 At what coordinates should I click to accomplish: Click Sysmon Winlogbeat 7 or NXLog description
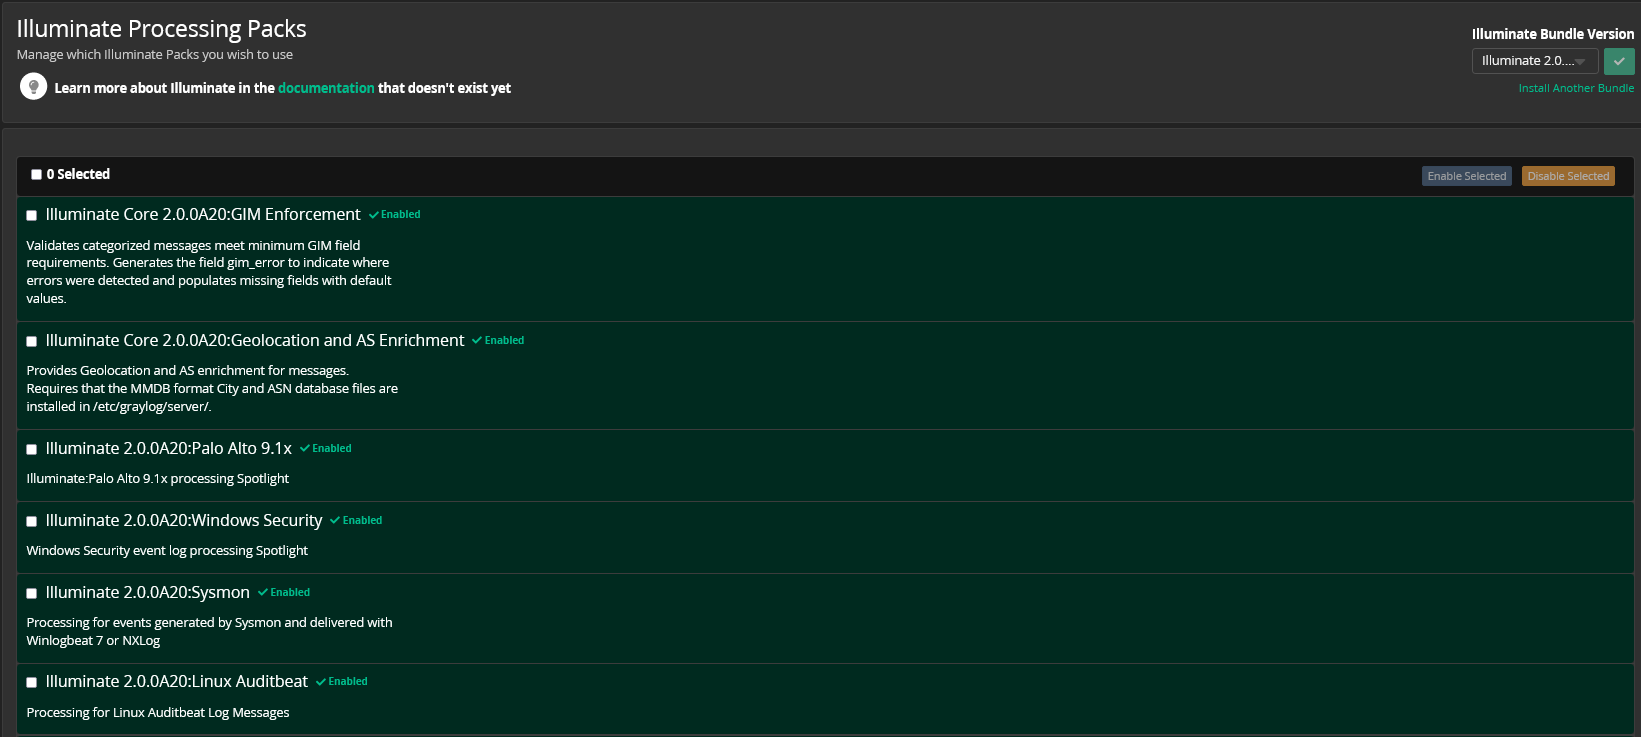(209, 631)
